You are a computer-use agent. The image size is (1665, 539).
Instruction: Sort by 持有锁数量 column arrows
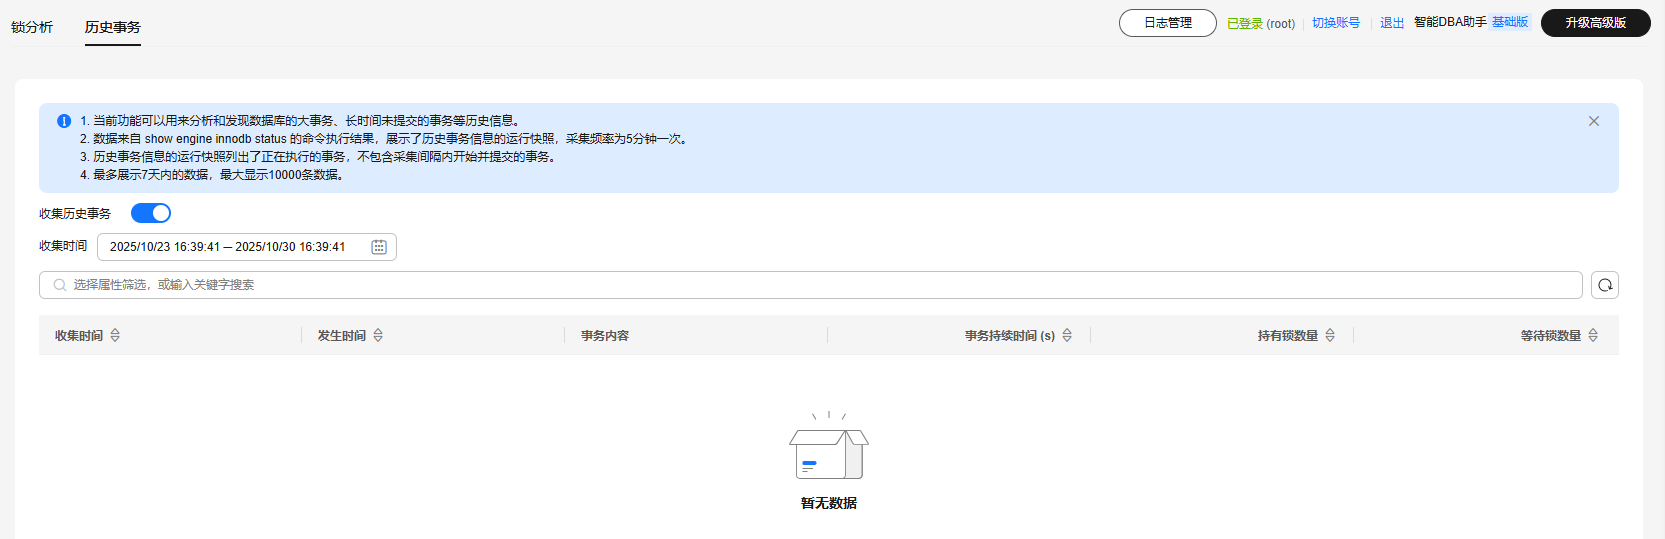coord(1330,336)
